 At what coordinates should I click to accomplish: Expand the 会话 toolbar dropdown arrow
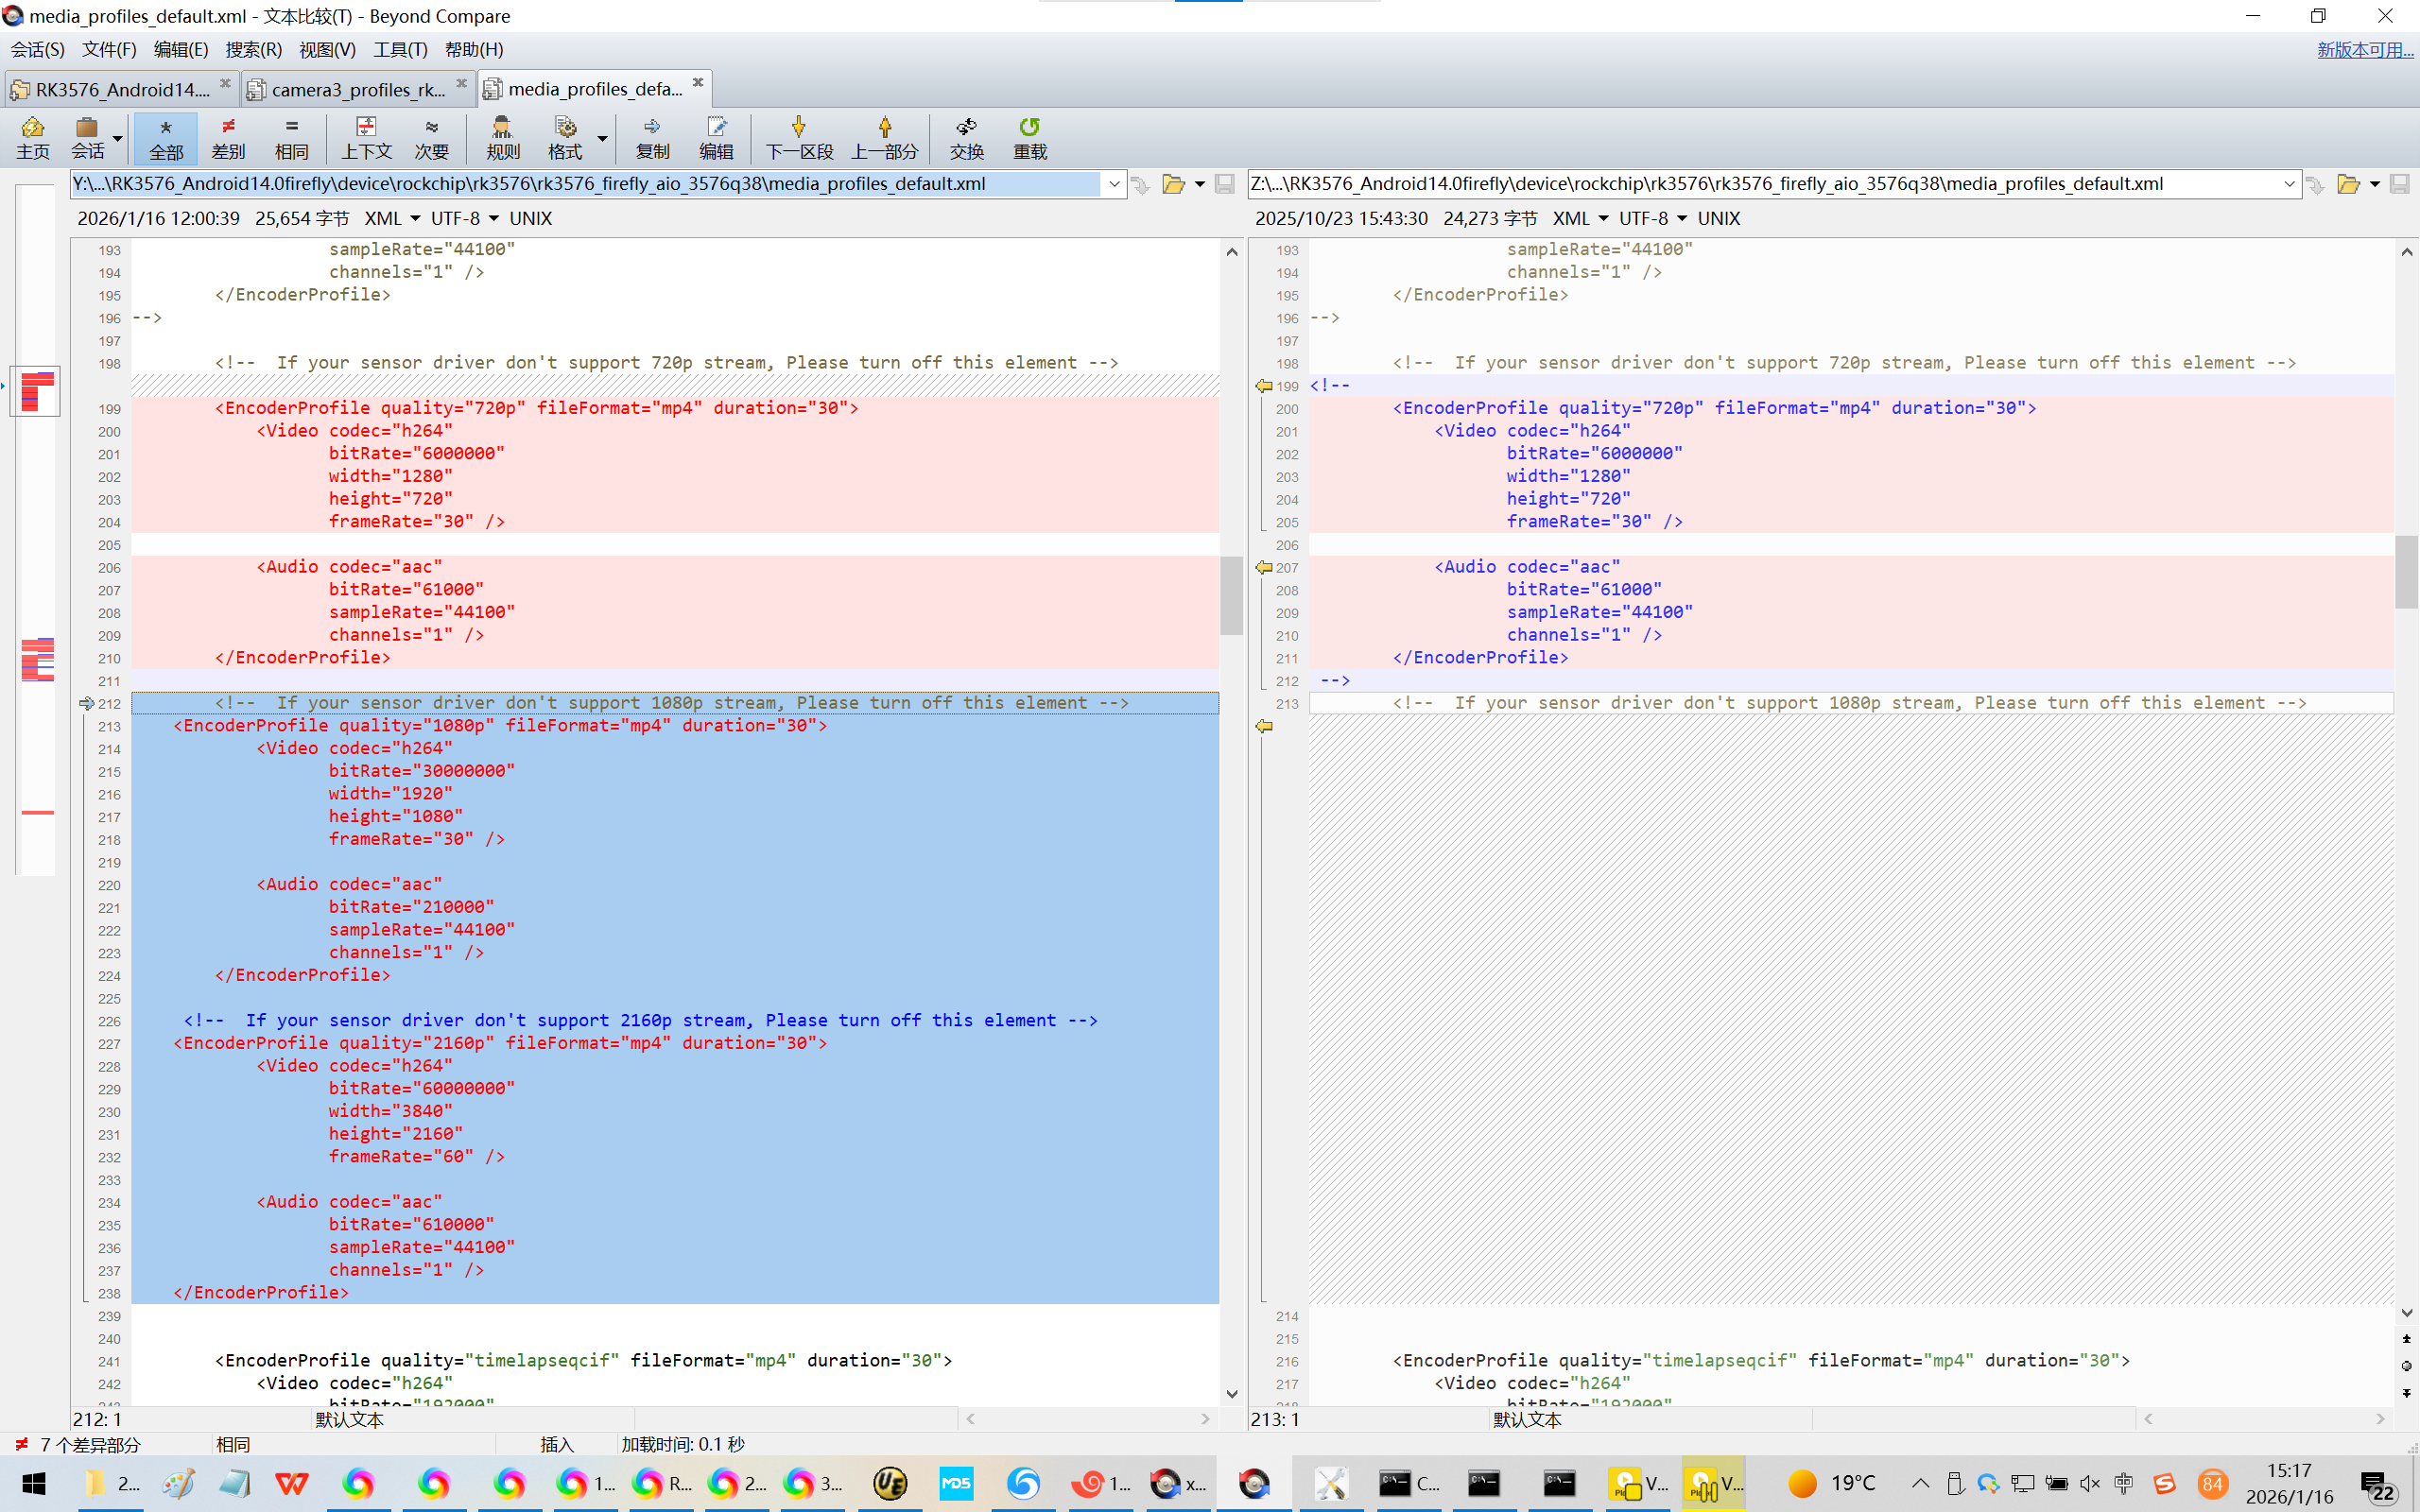[118, 138]
